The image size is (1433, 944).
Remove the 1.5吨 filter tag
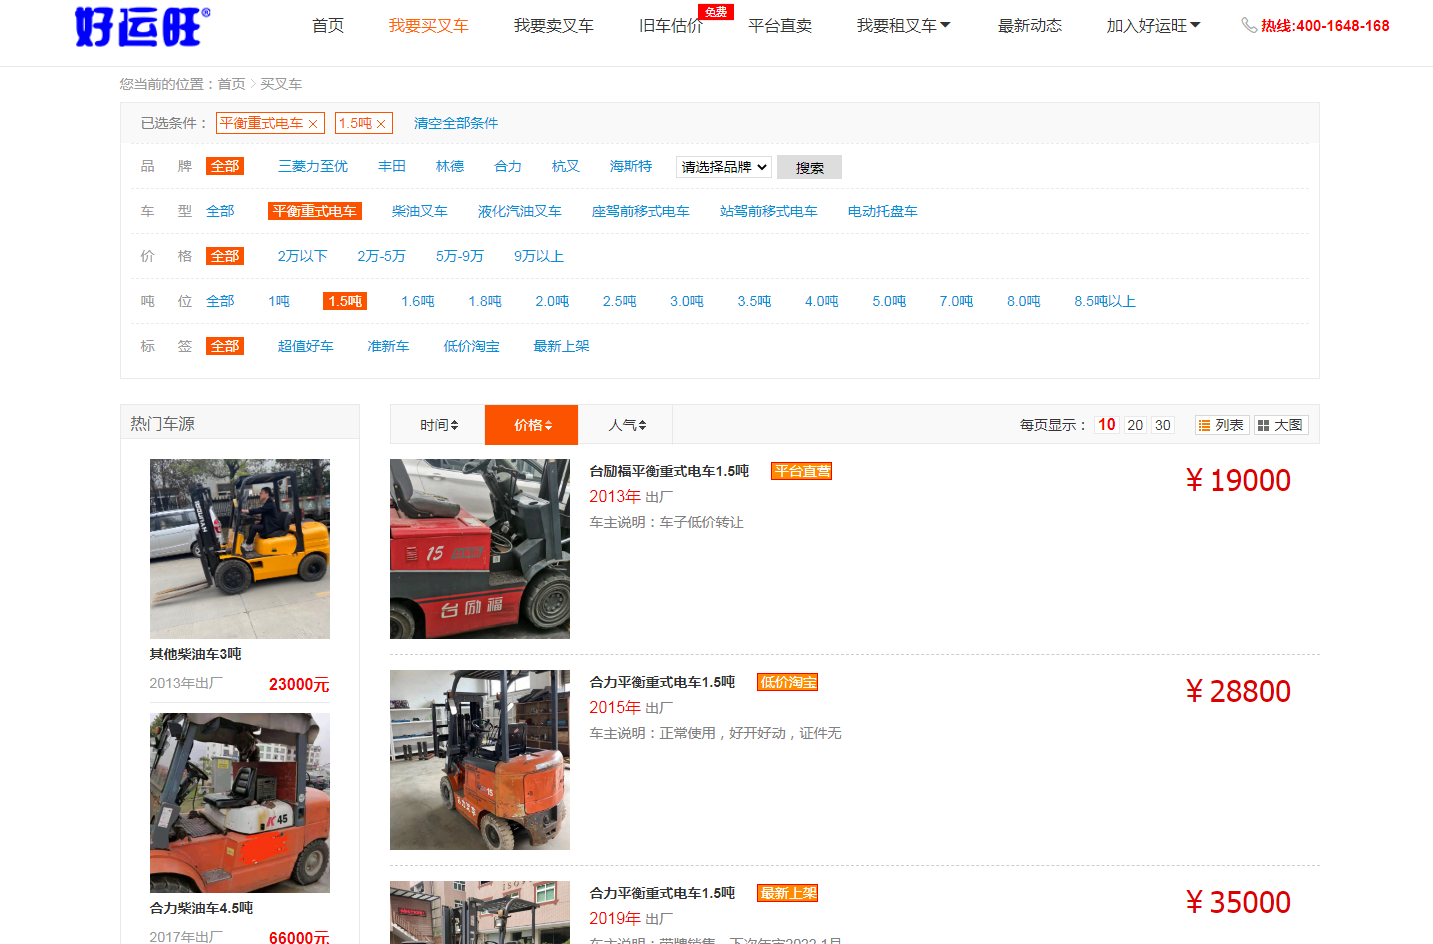pos(381,124)
